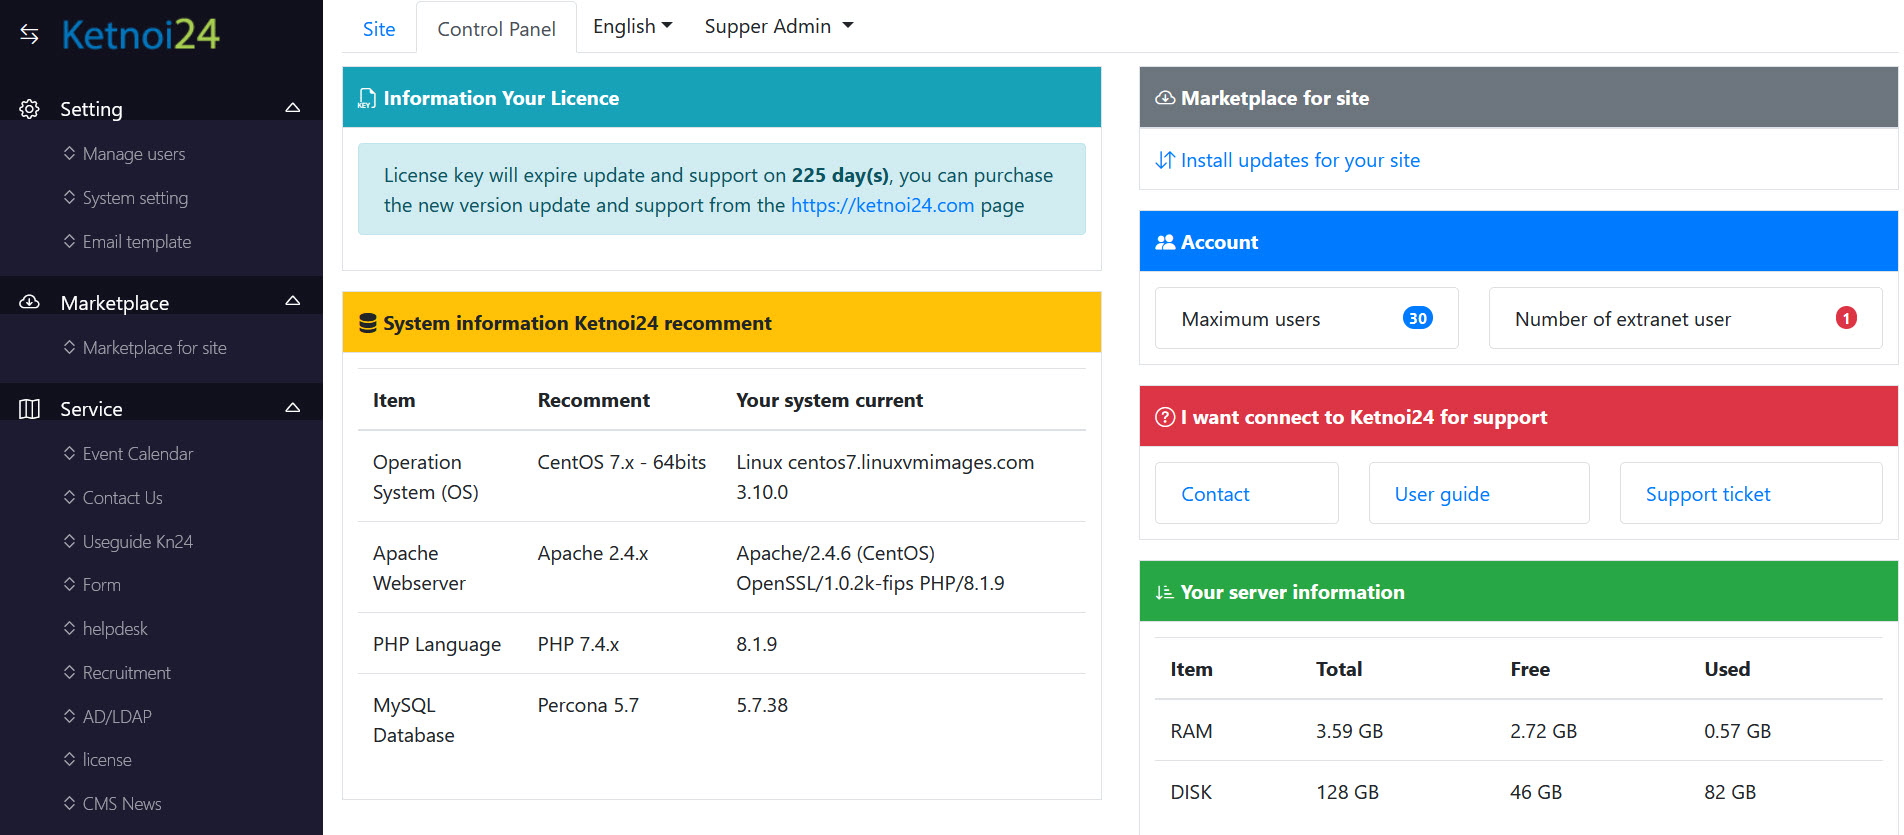Open Event Calendar service
1904x835 pixels.
138,454
